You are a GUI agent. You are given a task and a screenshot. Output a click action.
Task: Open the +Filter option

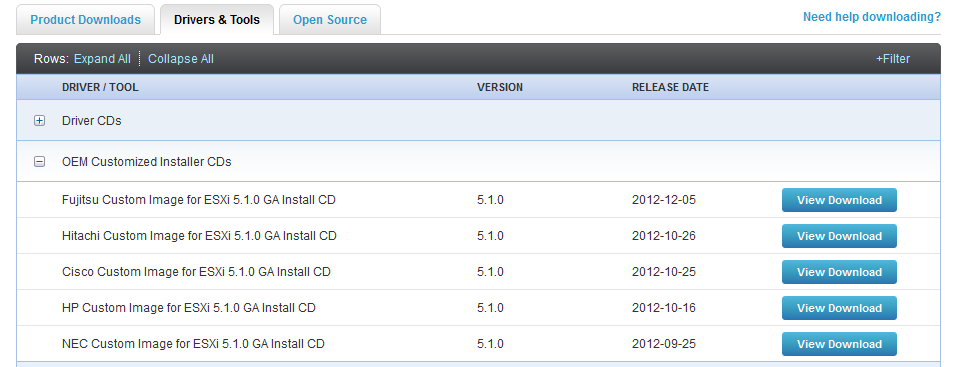click(x=893, y=59)
